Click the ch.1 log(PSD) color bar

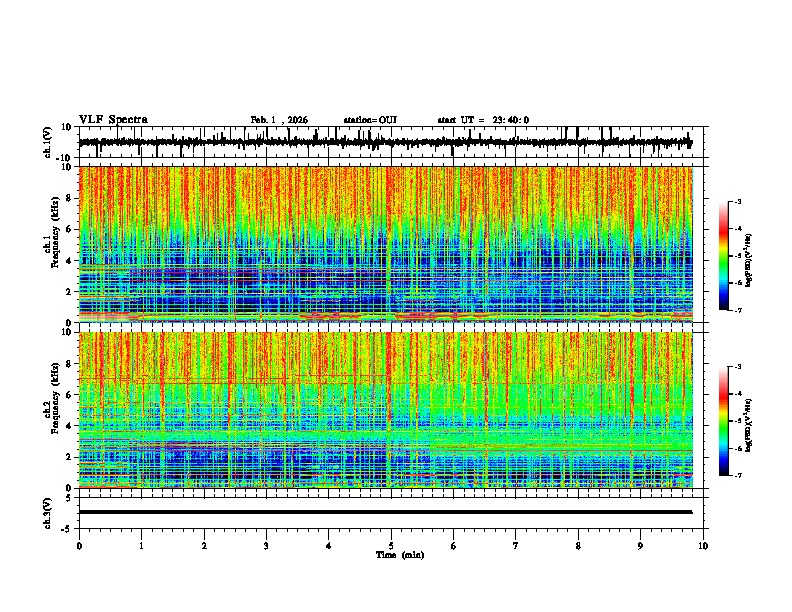[724, 256]
